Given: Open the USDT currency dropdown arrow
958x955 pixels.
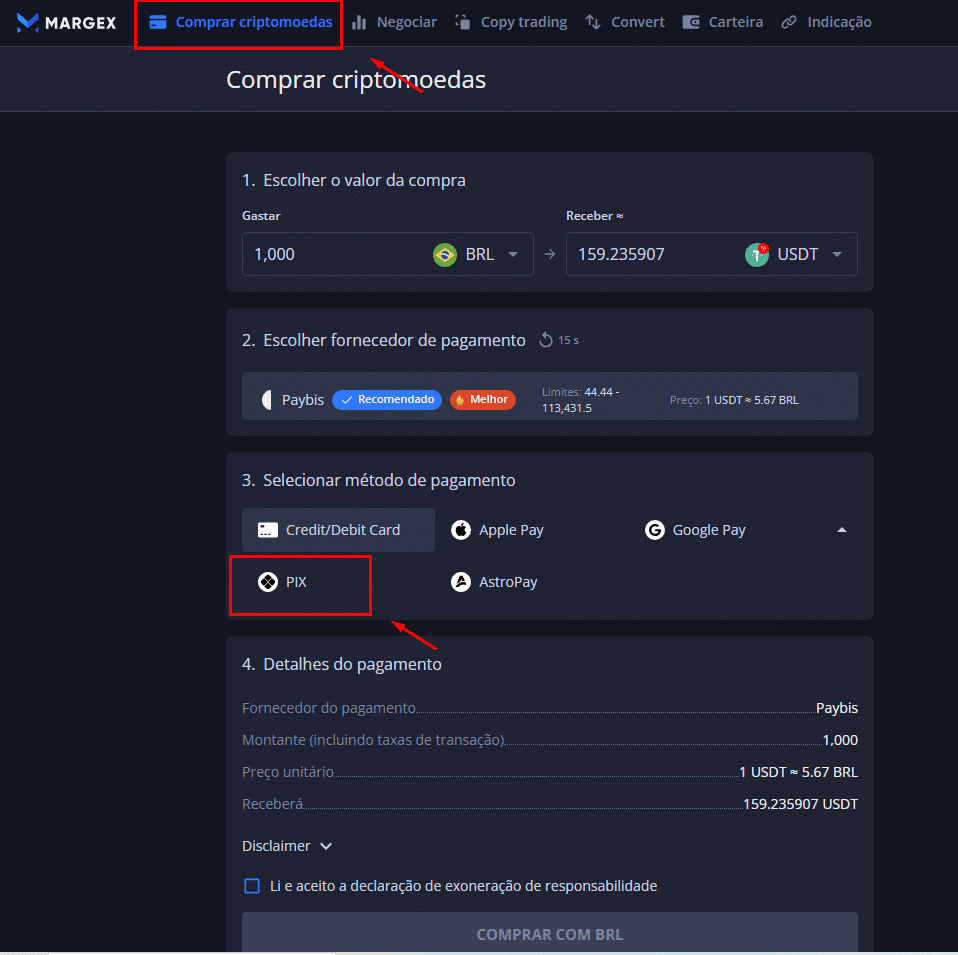Looking at the screenshot, I should coord(837,255).
